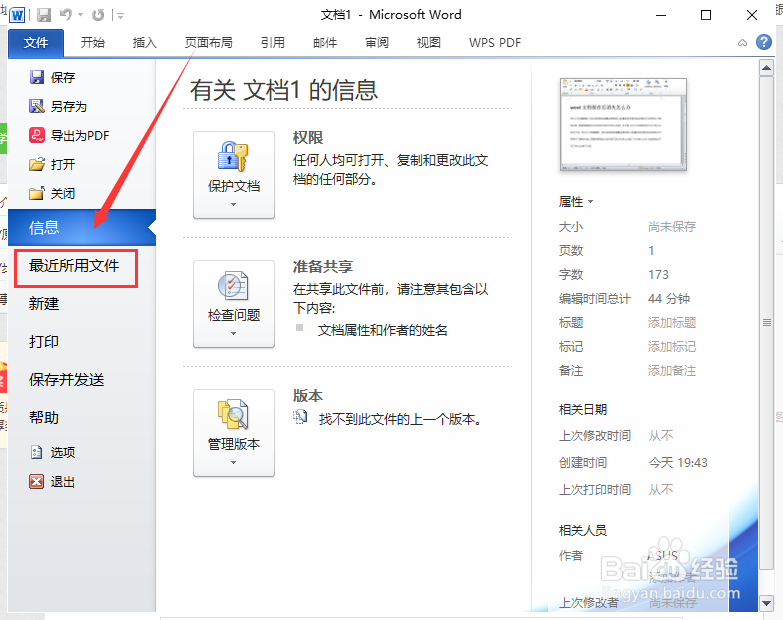Screen dimensions: 783x620
Task: Click 添加标记 field
Action: click(672, 346)
